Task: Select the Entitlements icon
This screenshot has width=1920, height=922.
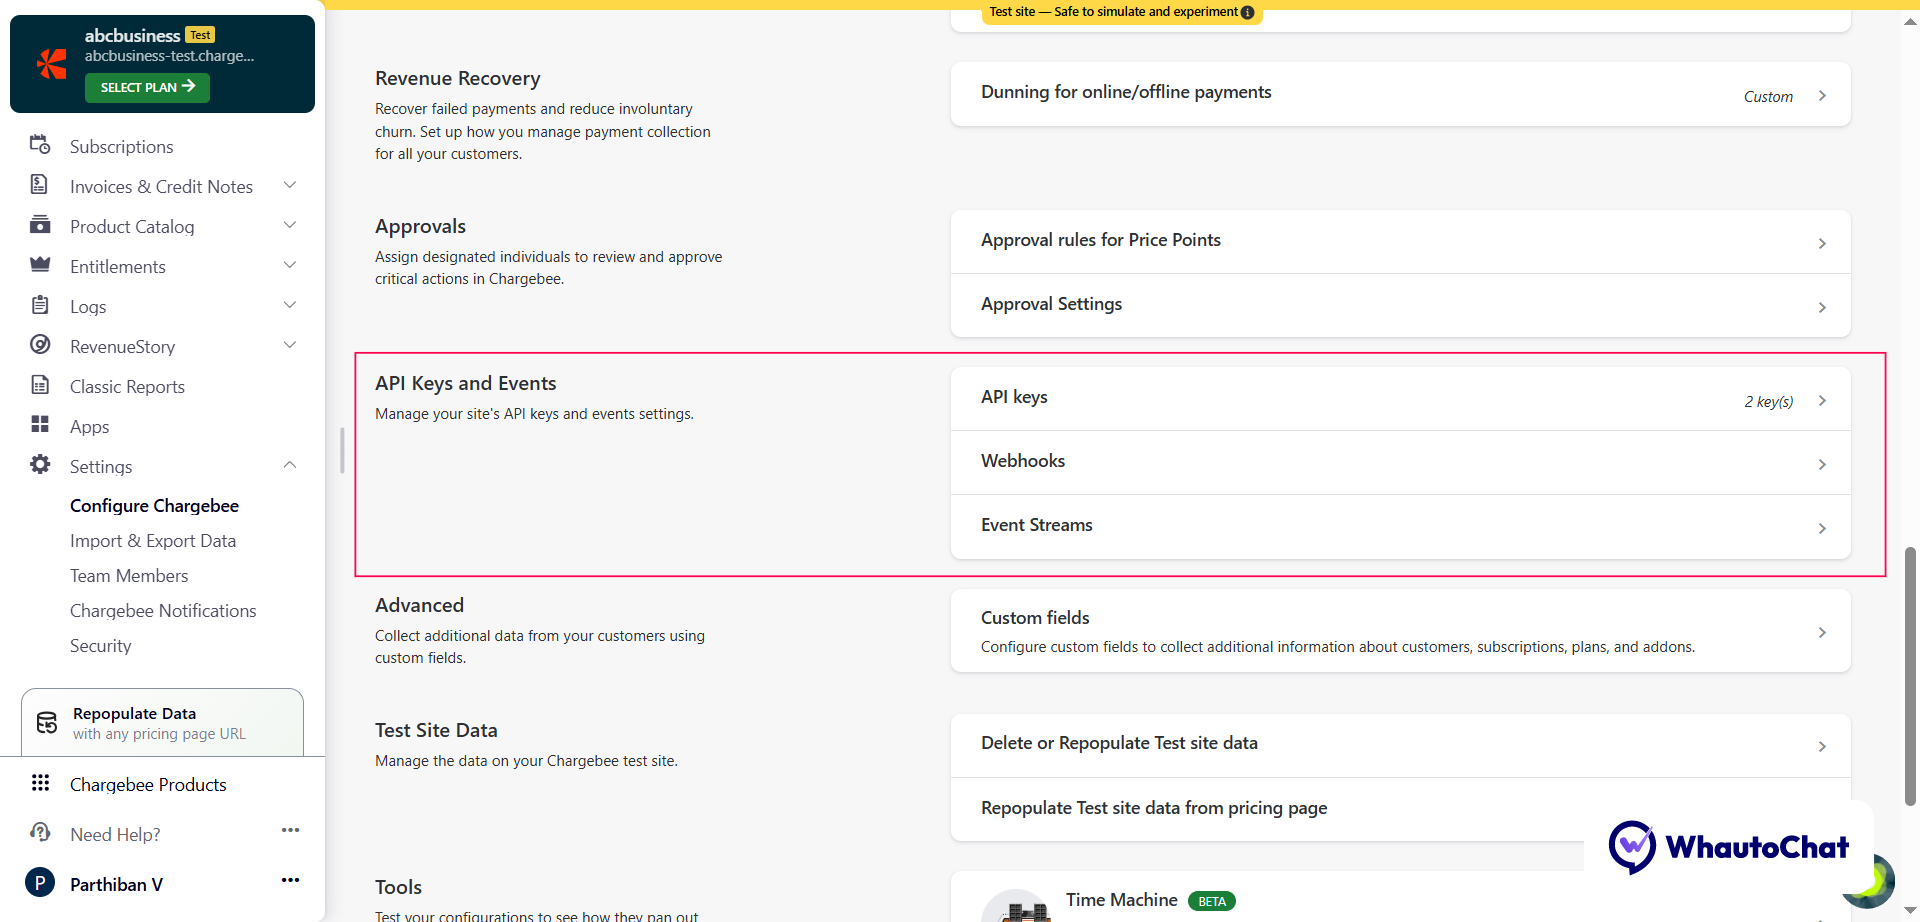Action: 40,266
